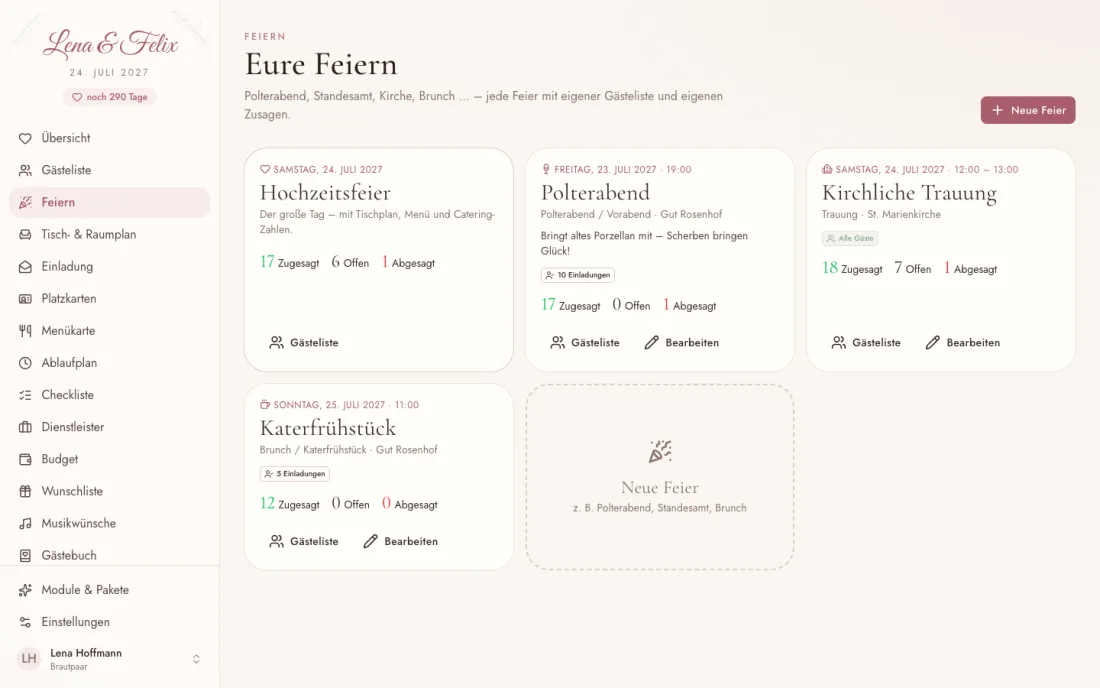
Task: Click the heart icon next to Übersicht
Action: (25, 138)
